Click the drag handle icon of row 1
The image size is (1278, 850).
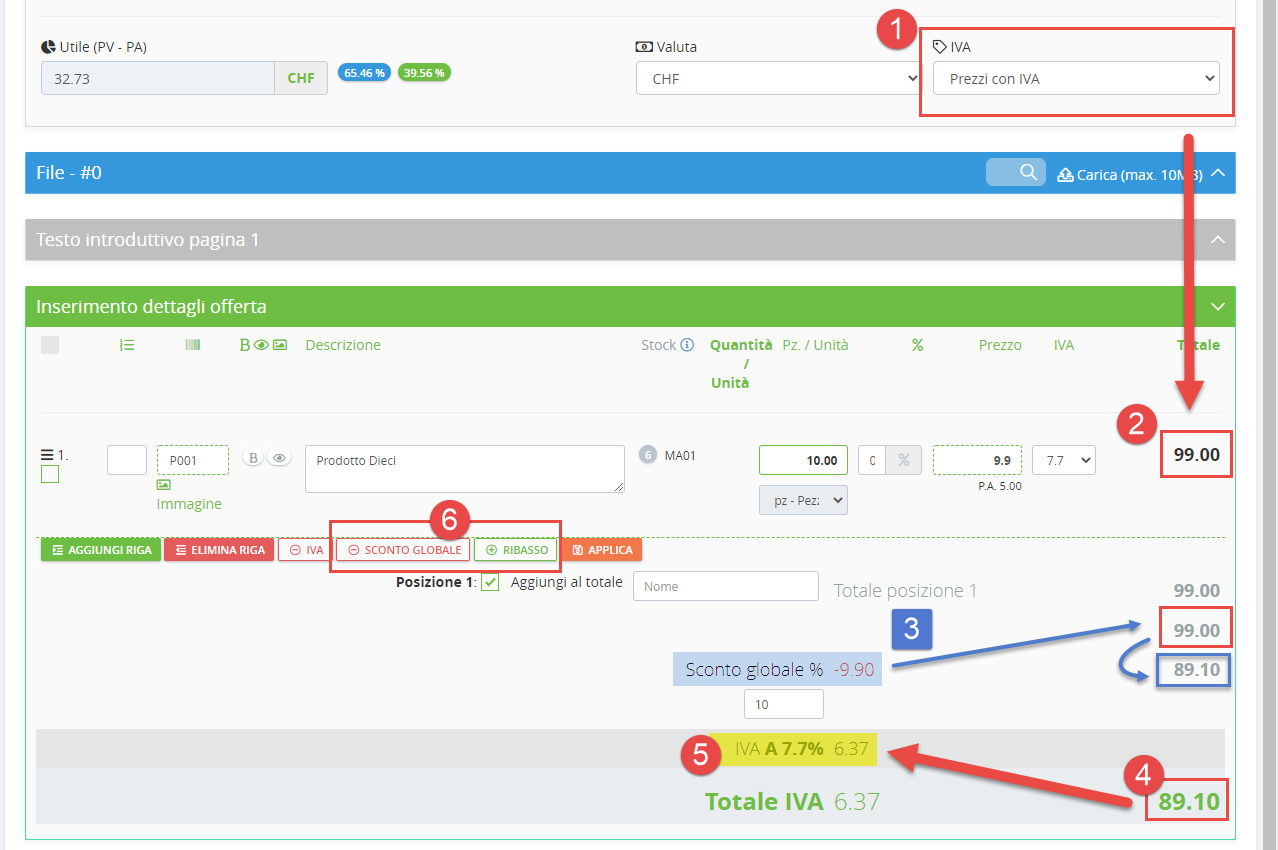(x=46, y=455)
